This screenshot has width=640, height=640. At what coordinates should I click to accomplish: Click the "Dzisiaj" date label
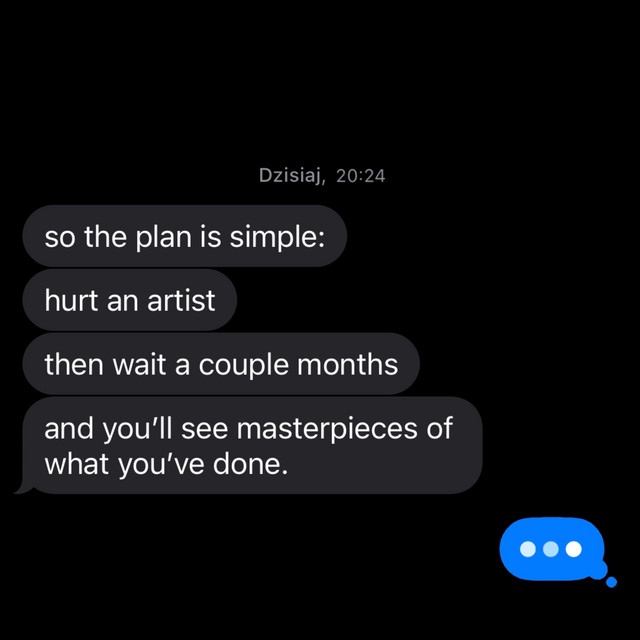291,176
